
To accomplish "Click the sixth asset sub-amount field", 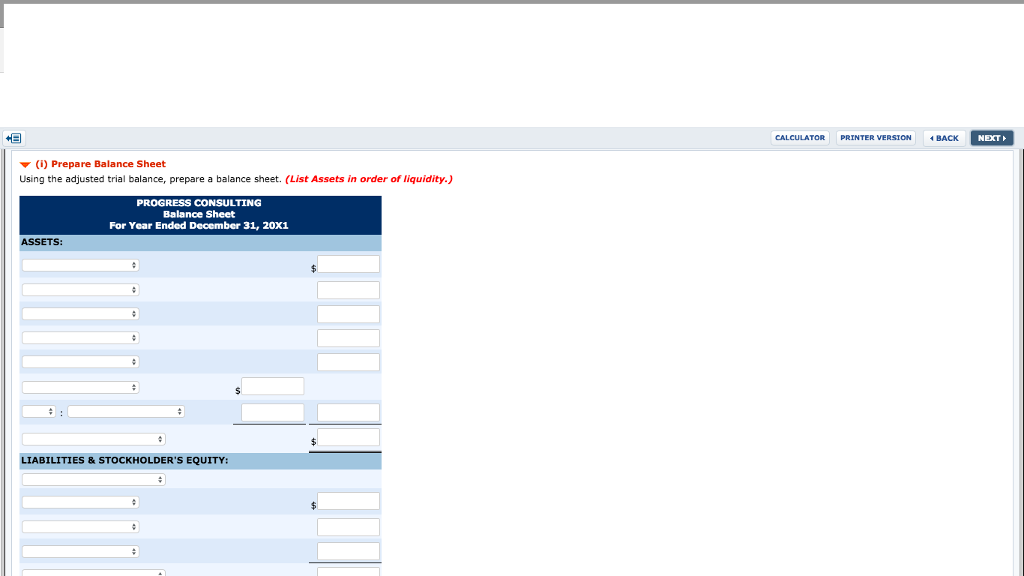I will [272, 386].
